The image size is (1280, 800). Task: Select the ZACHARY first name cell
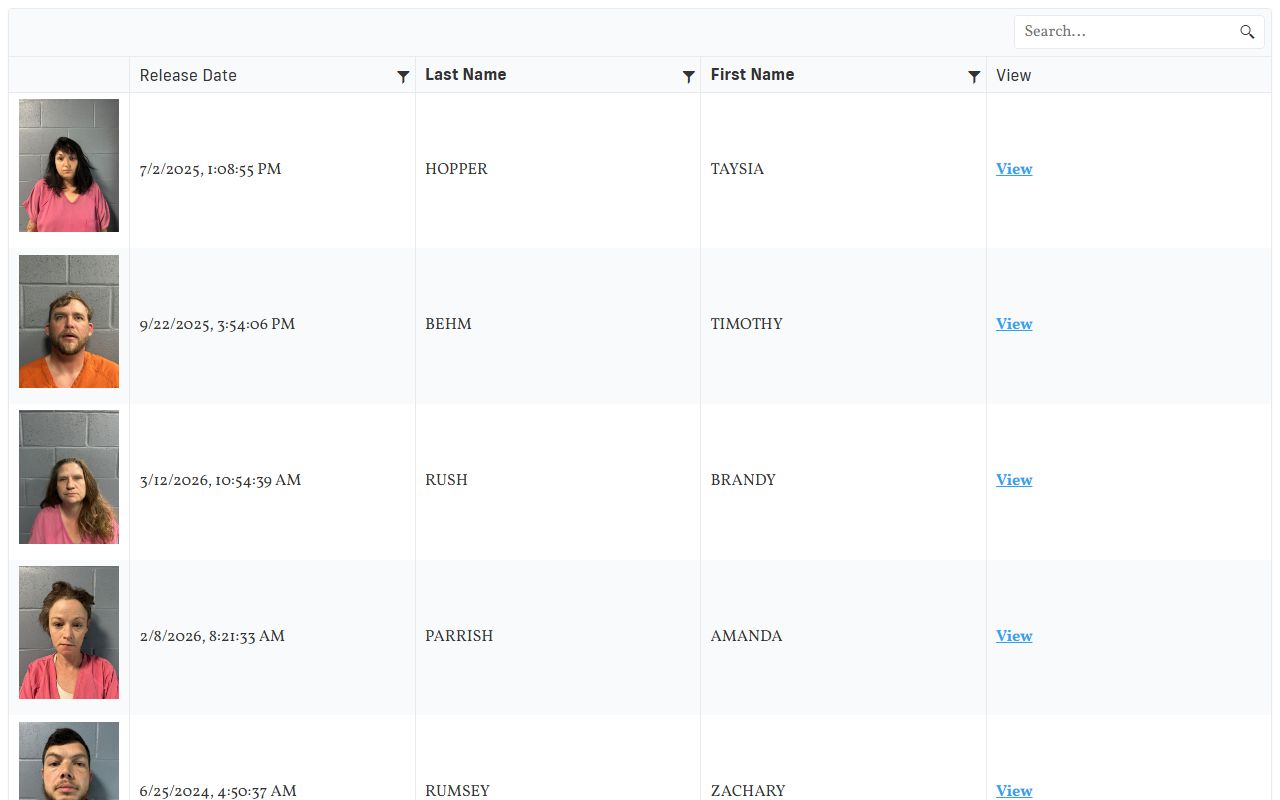[843, 758]
